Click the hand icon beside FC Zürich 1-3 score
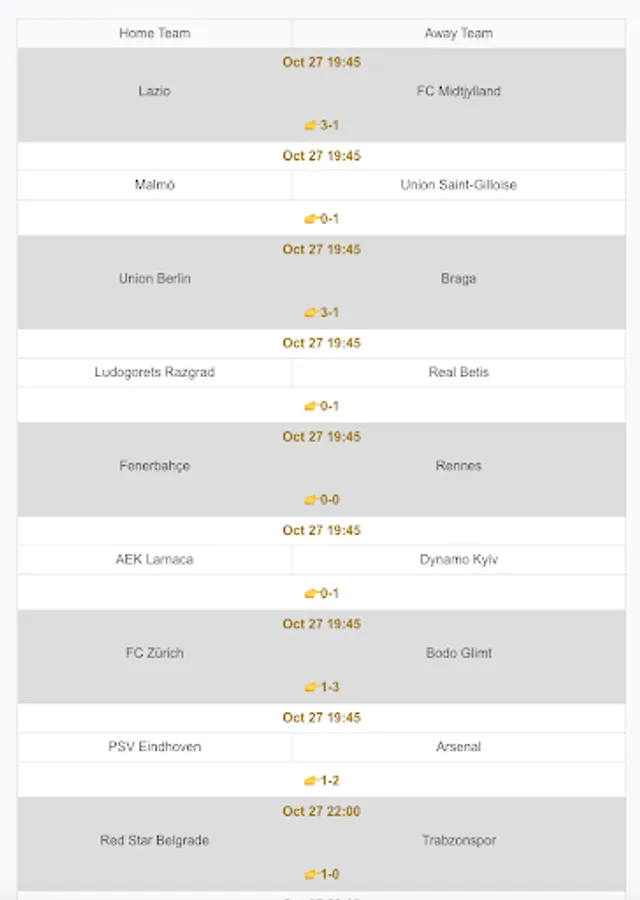 click(x=311, y=686)
